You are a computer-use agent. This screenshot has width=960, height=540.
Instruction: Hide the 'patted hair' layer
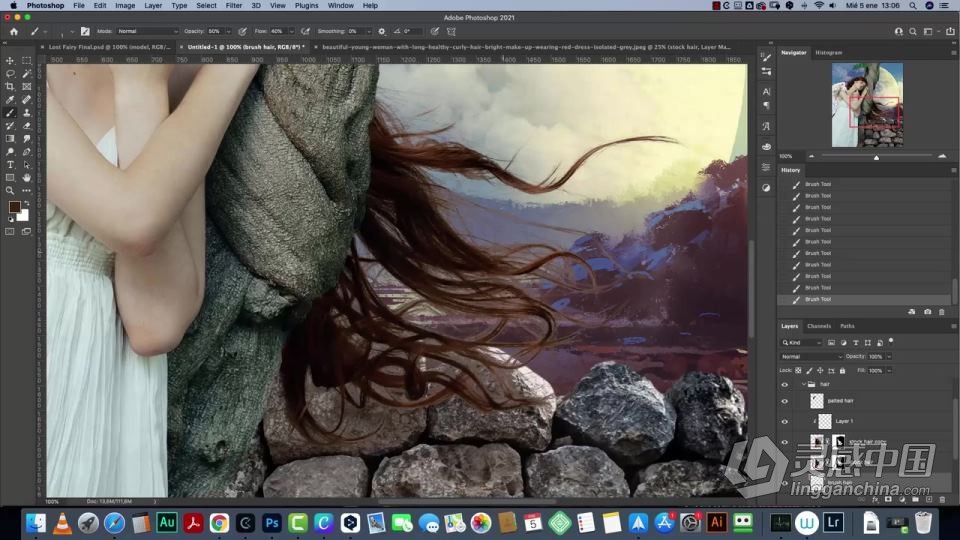coord(784,400)
